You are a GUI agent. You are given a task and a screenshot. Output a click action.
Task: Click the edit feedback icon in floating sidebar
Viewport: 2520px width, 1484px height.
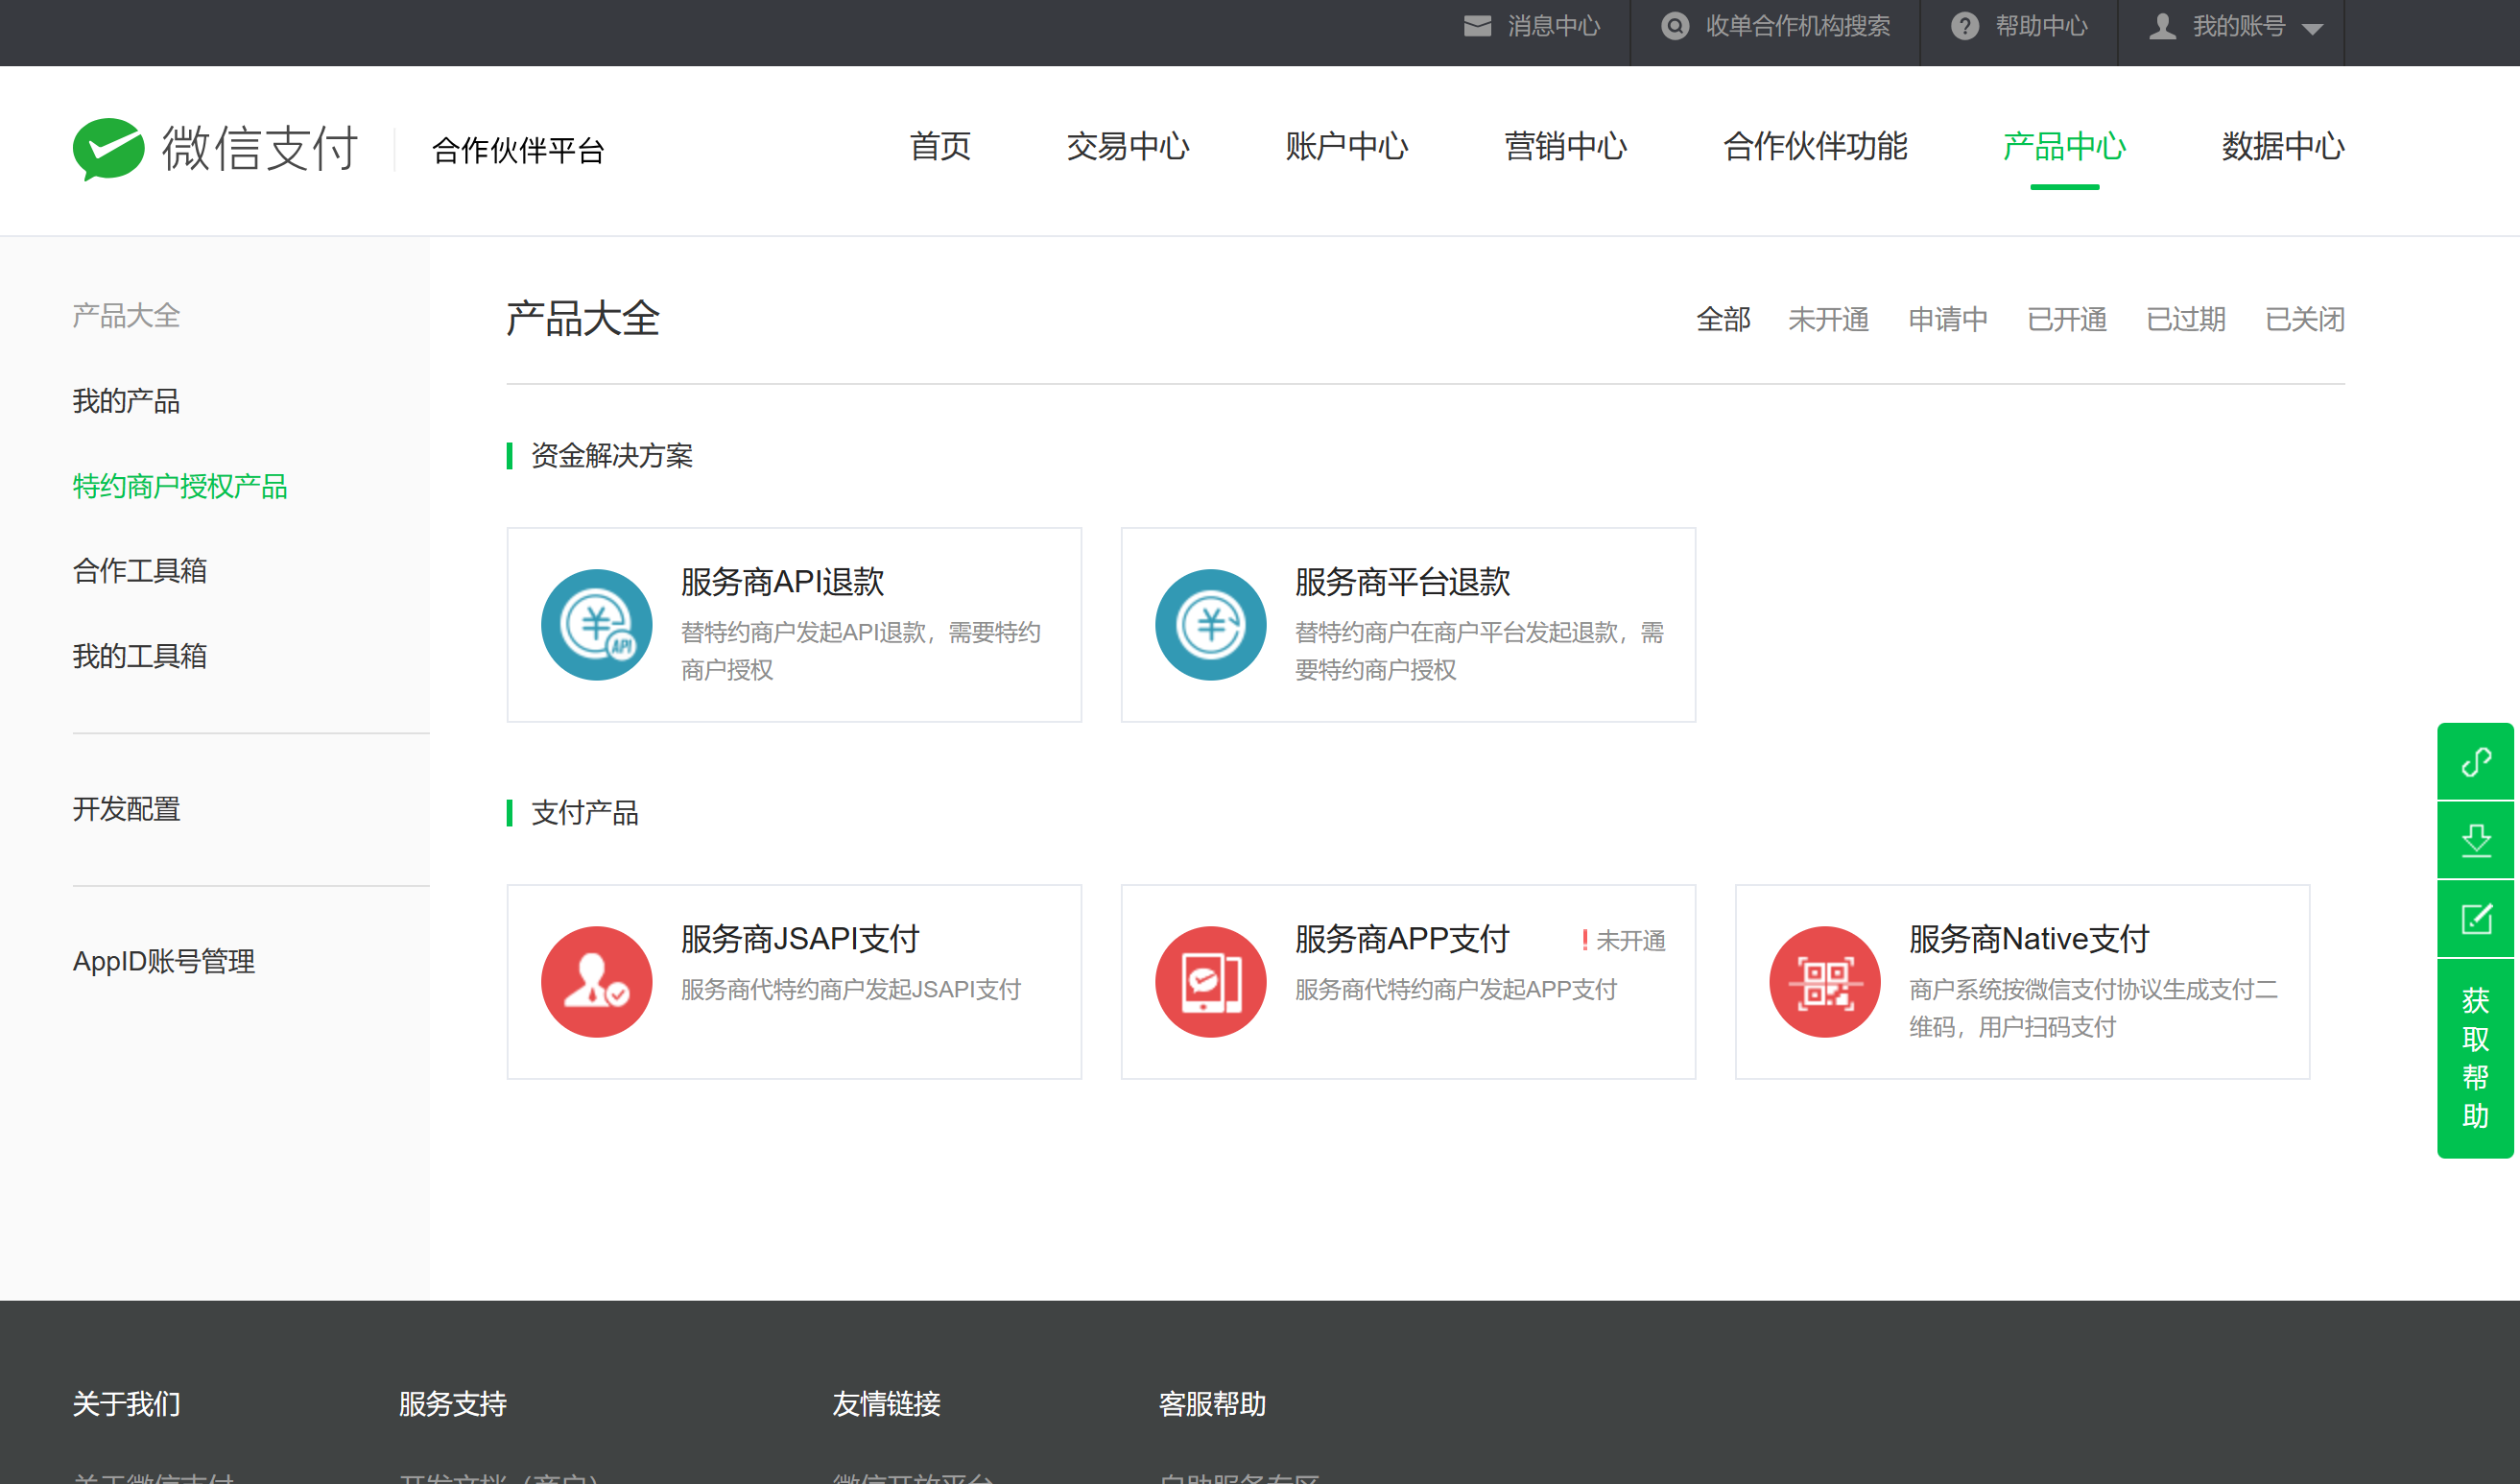click(2475, 918)
